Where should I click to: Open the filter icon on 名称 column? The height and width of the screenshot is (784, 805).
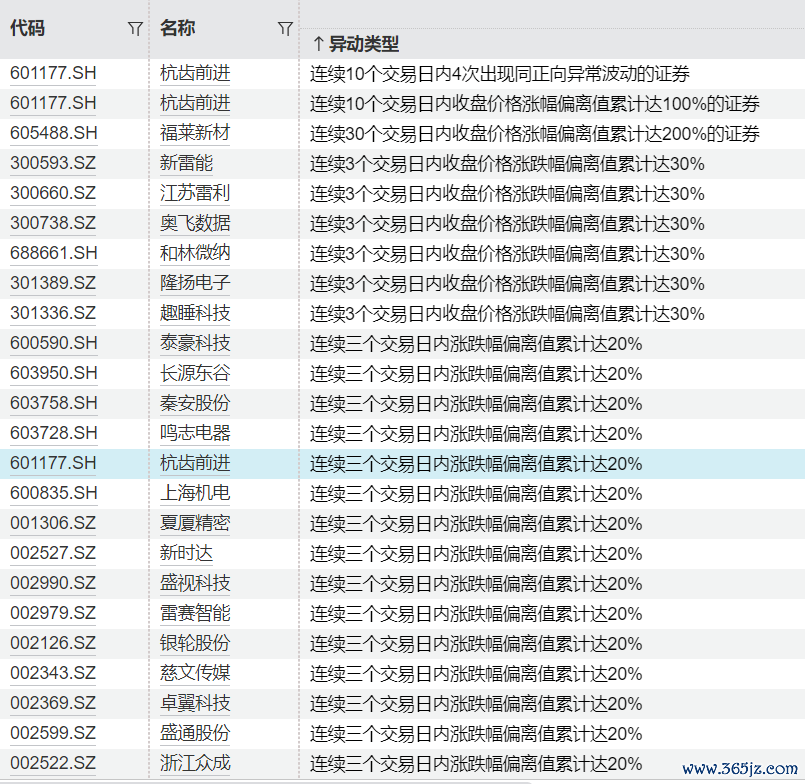[x=285, y=29]
